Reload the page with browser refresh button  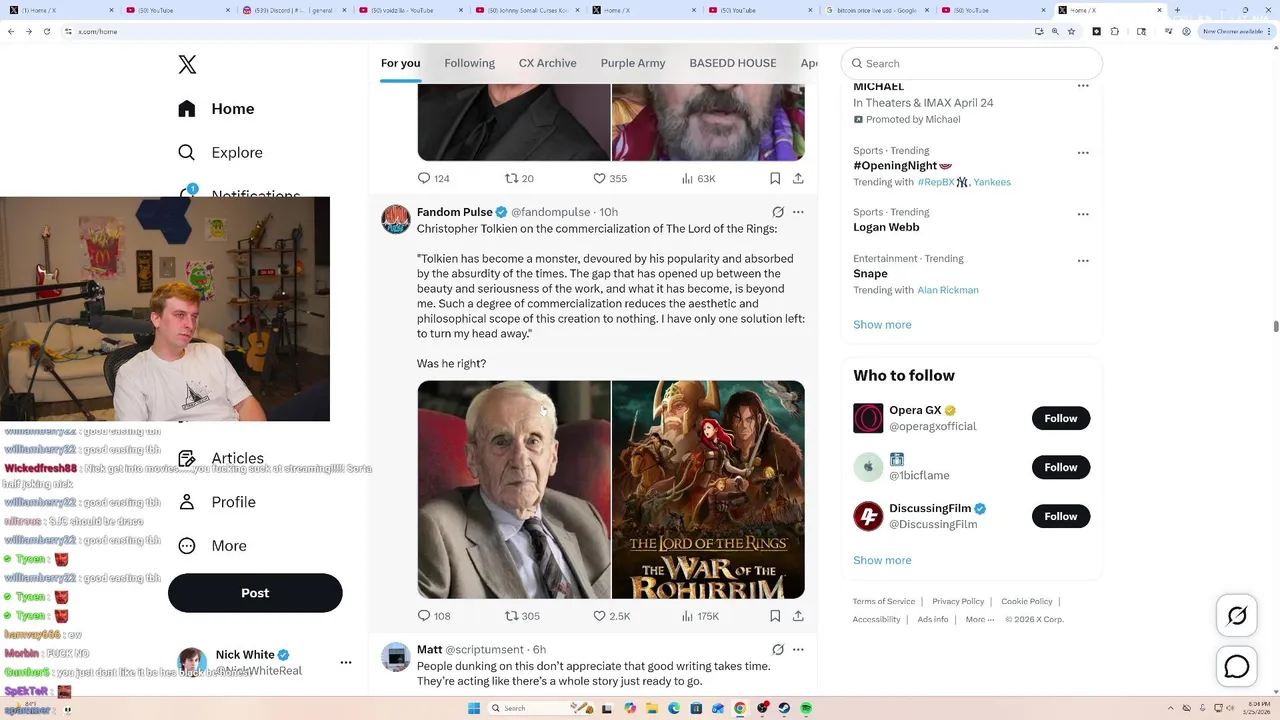tap(46, 31)
